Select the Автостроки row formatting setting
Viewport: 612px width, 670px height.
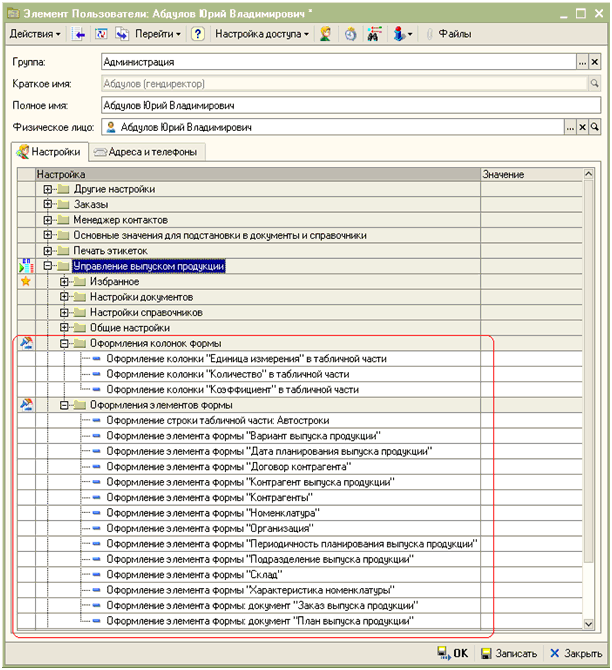click(218, 420)
